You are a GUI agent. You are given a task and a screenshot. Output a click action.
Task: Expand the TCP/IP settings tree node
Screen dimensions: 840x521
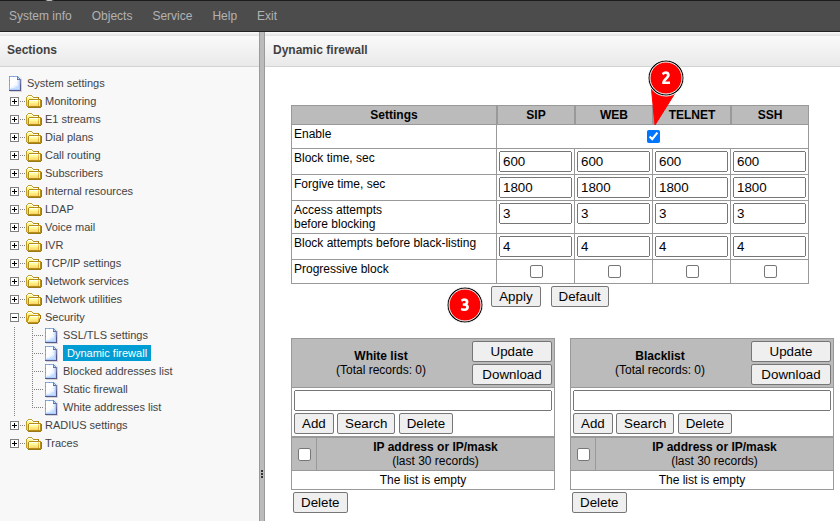coord(14,263)
